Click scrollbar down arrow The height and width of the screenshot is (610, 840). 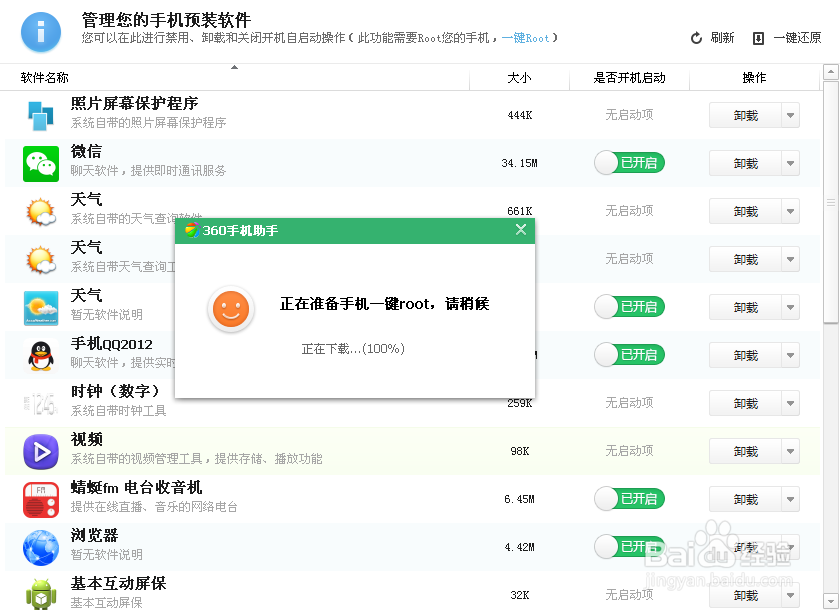[x=831, y=600]
